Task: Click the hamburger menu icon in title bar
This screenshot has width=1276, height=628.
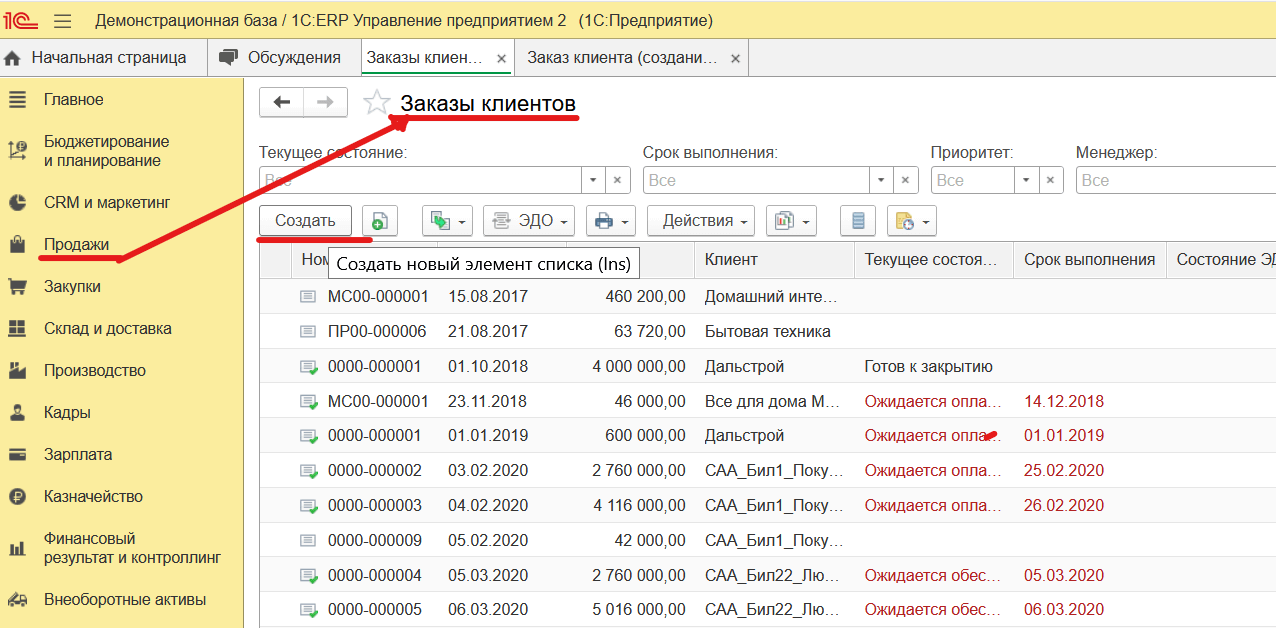Action: [62, 19]
